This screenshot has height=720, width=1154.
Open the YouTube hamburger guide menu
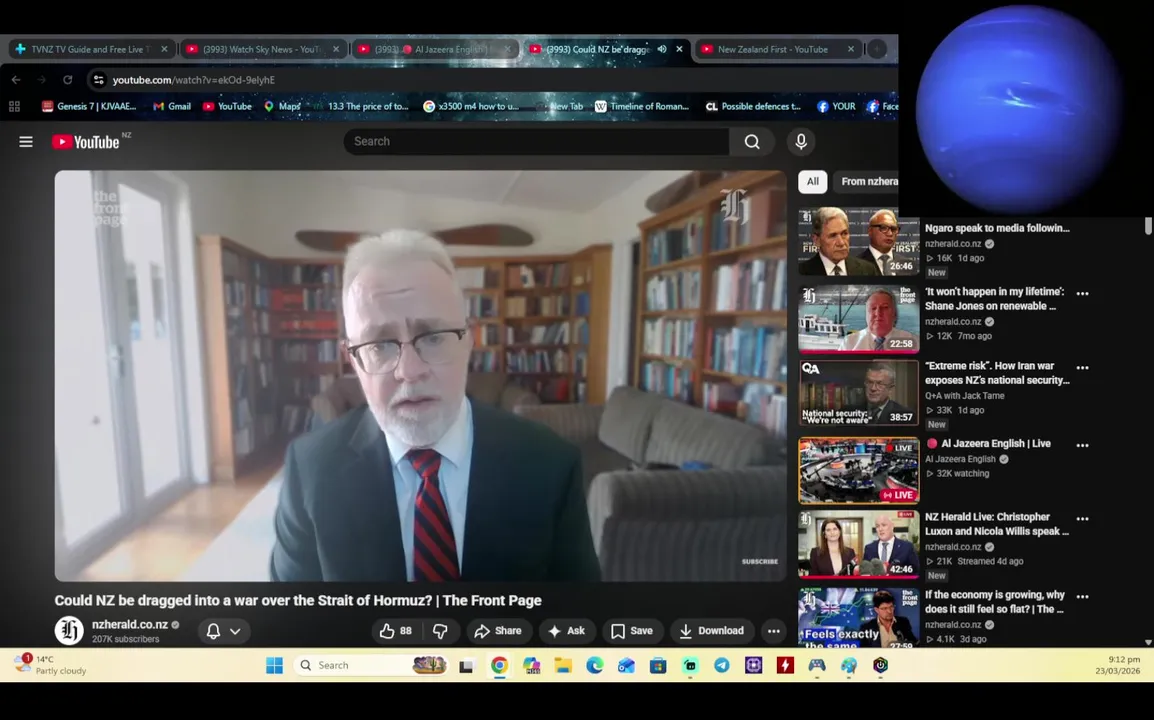(x=26, y=141)
